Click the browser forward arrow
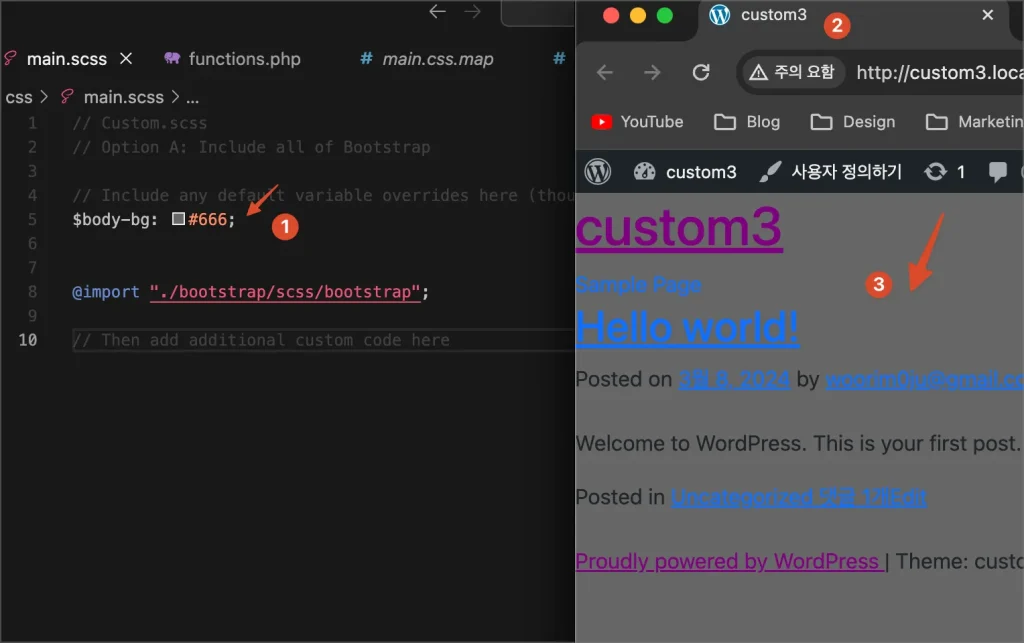The width and height of the screenshot is (1024, 643). (x=652, y=73)
